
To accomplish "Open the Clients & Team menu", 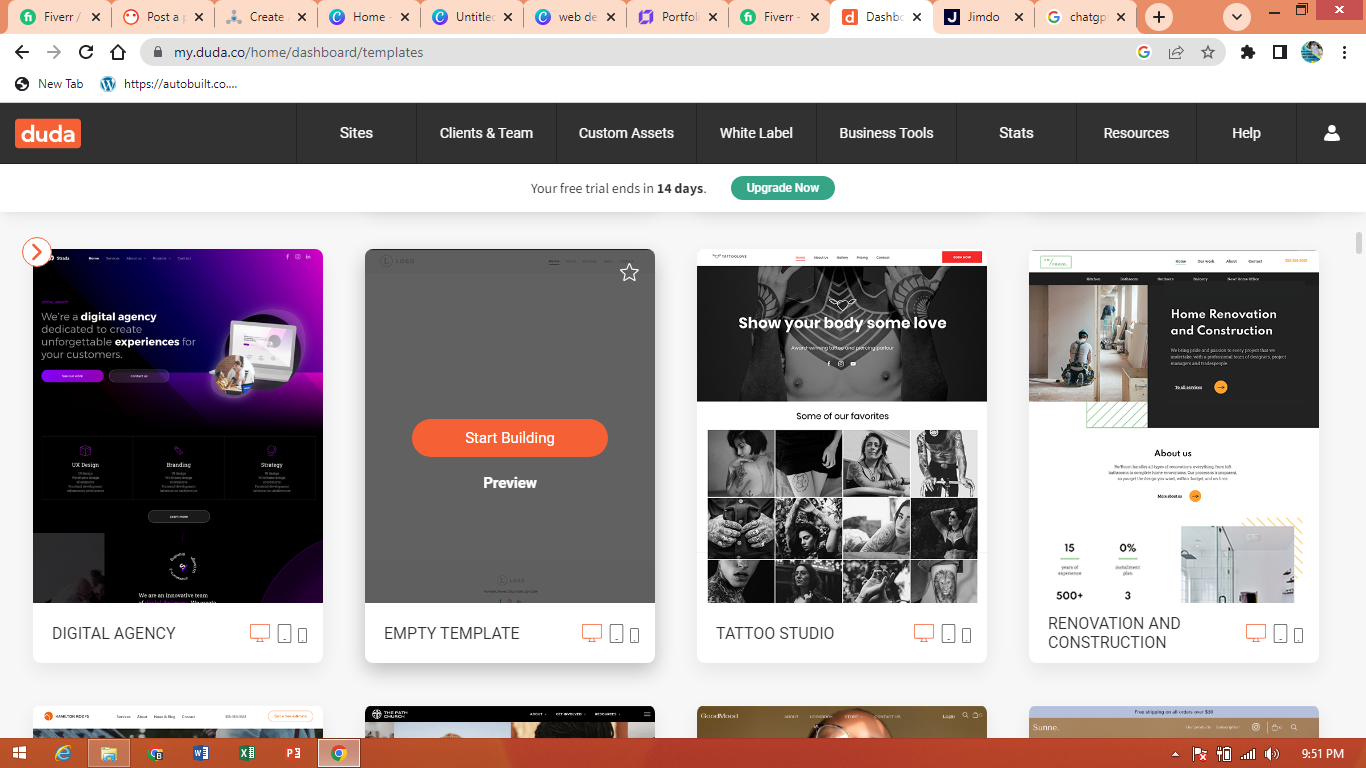I will (x=486, y=133).
